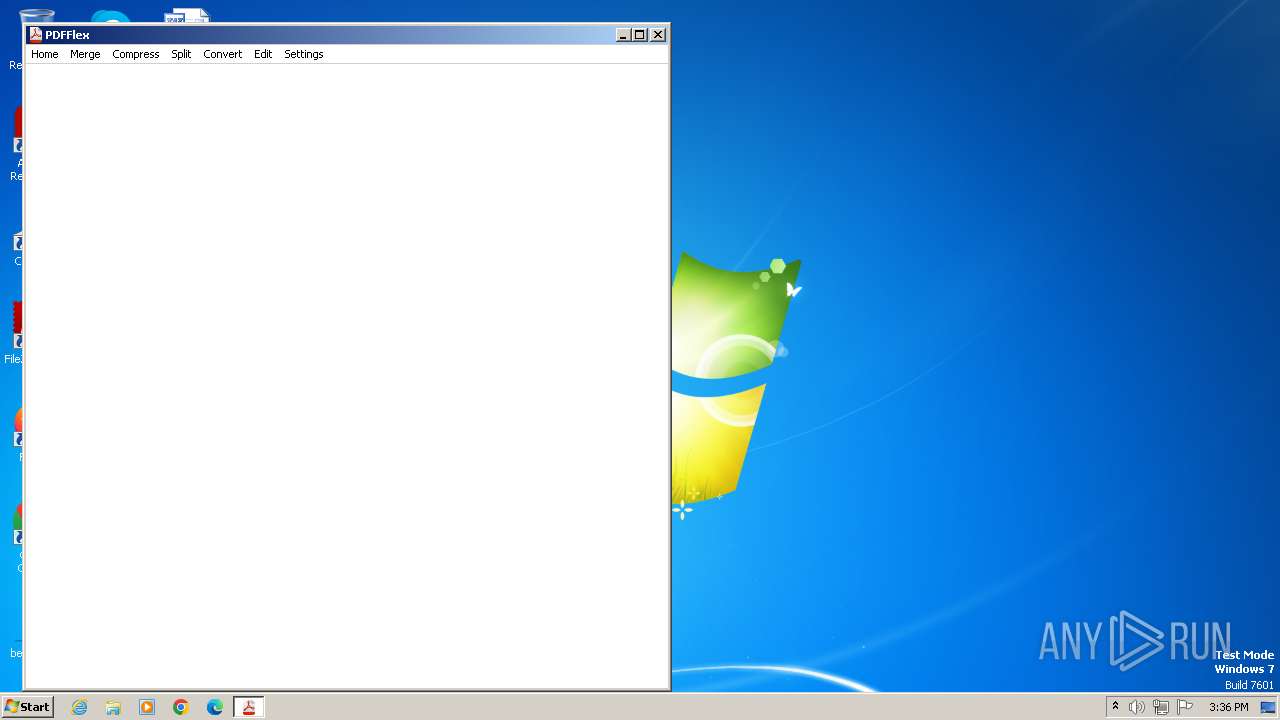Click the 3:36 PM clock

tap(1228, 707)
